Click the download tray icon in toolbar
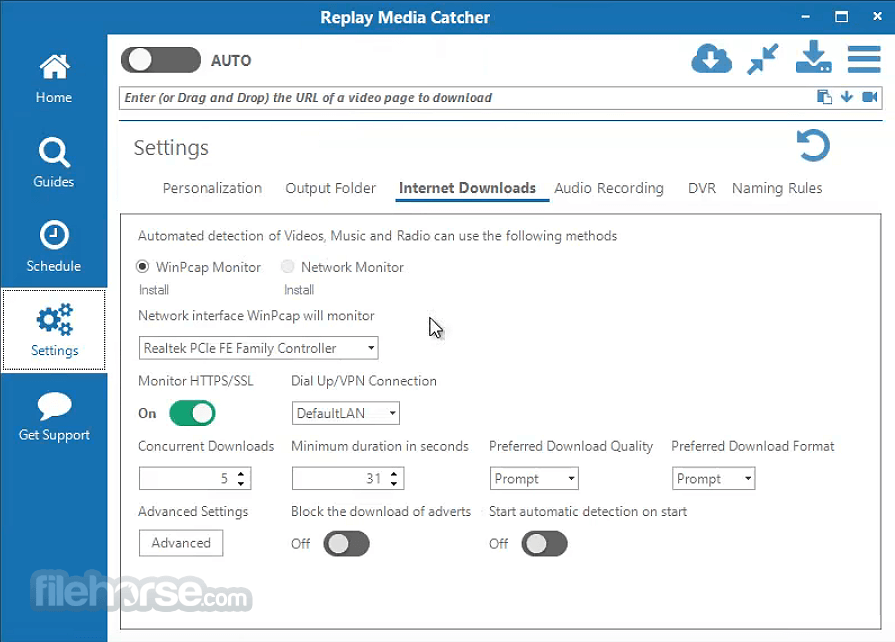Screen dimensions: 895x642 coord(813,57)
